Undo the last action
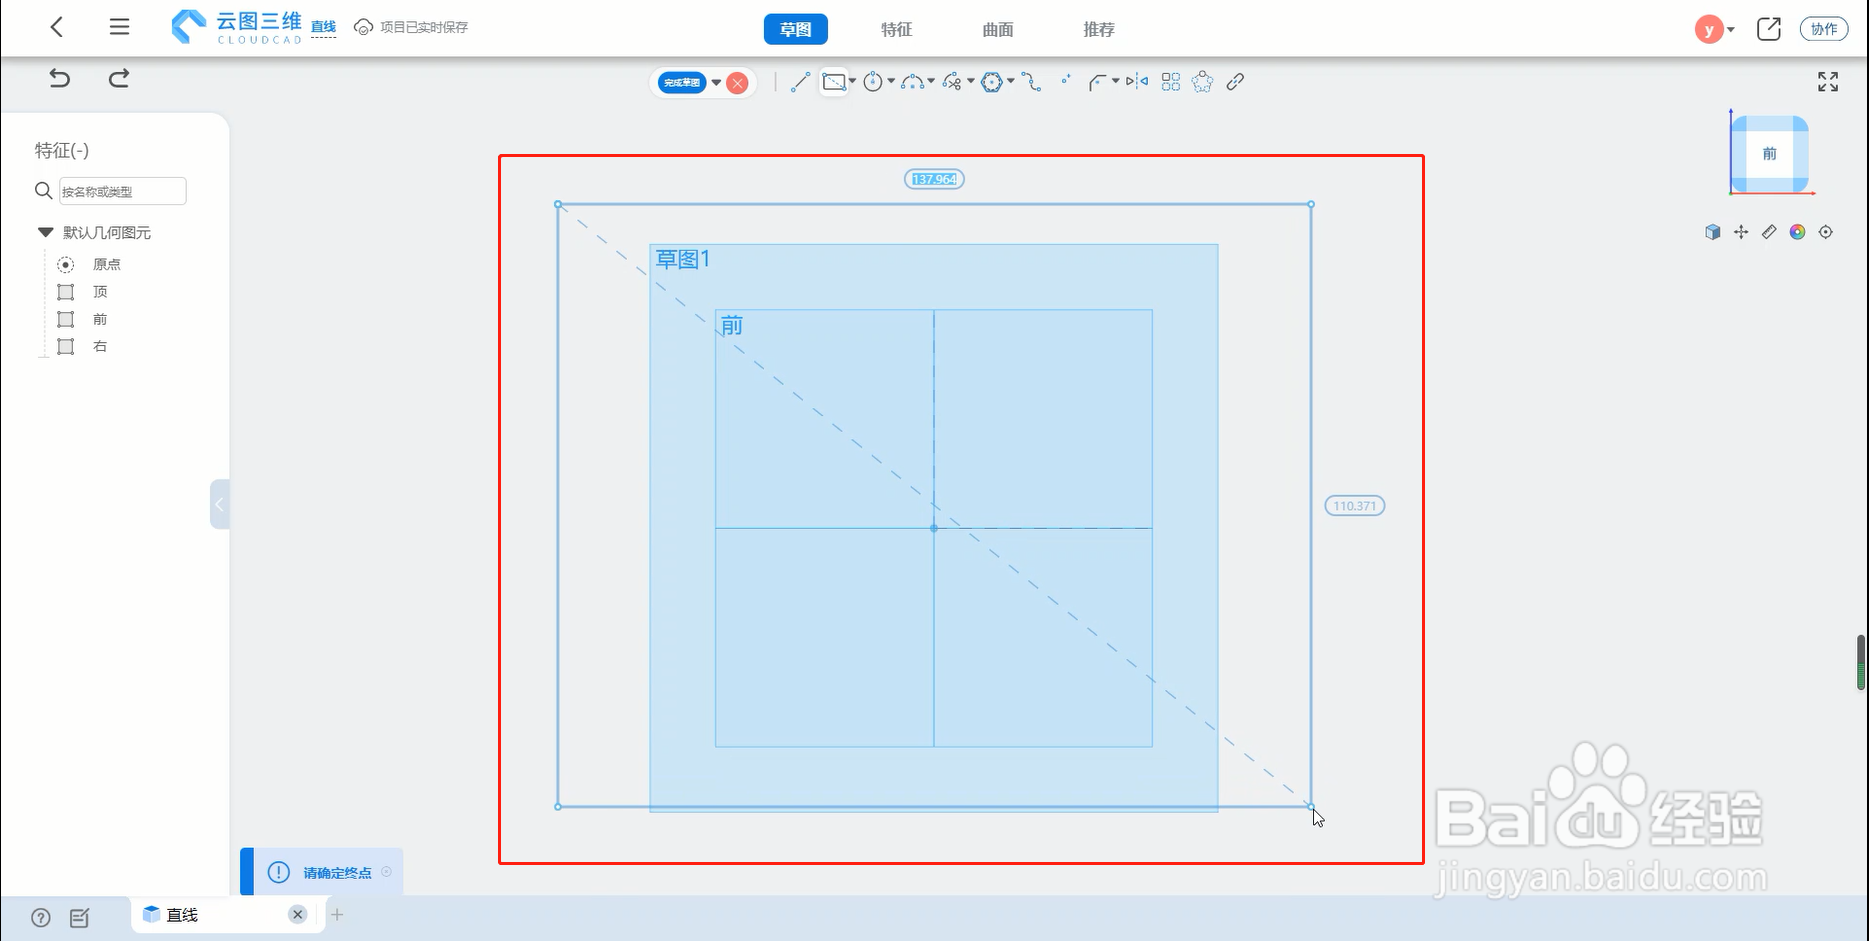1869x941 pixels. 60,78
